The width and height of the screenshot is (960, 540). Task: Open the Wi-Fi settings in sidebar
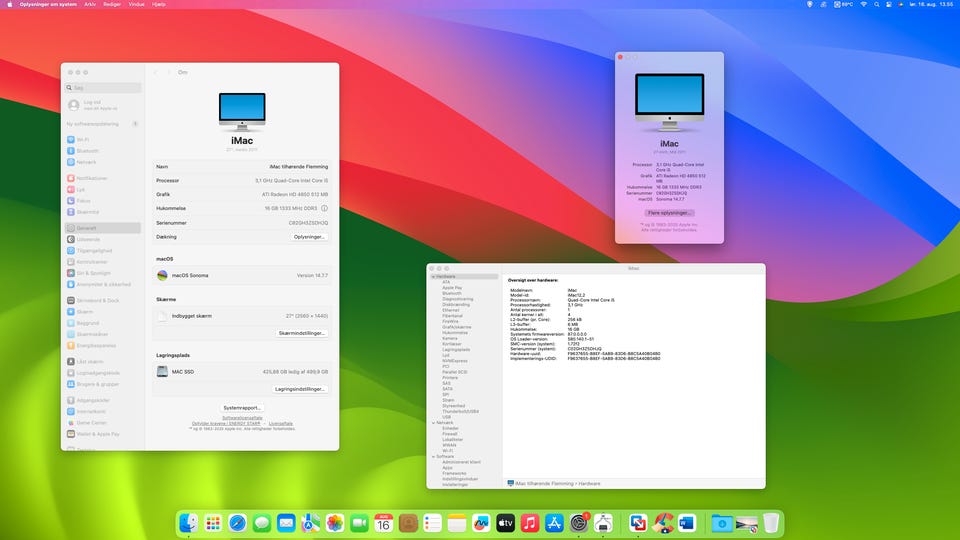point(83,139)
